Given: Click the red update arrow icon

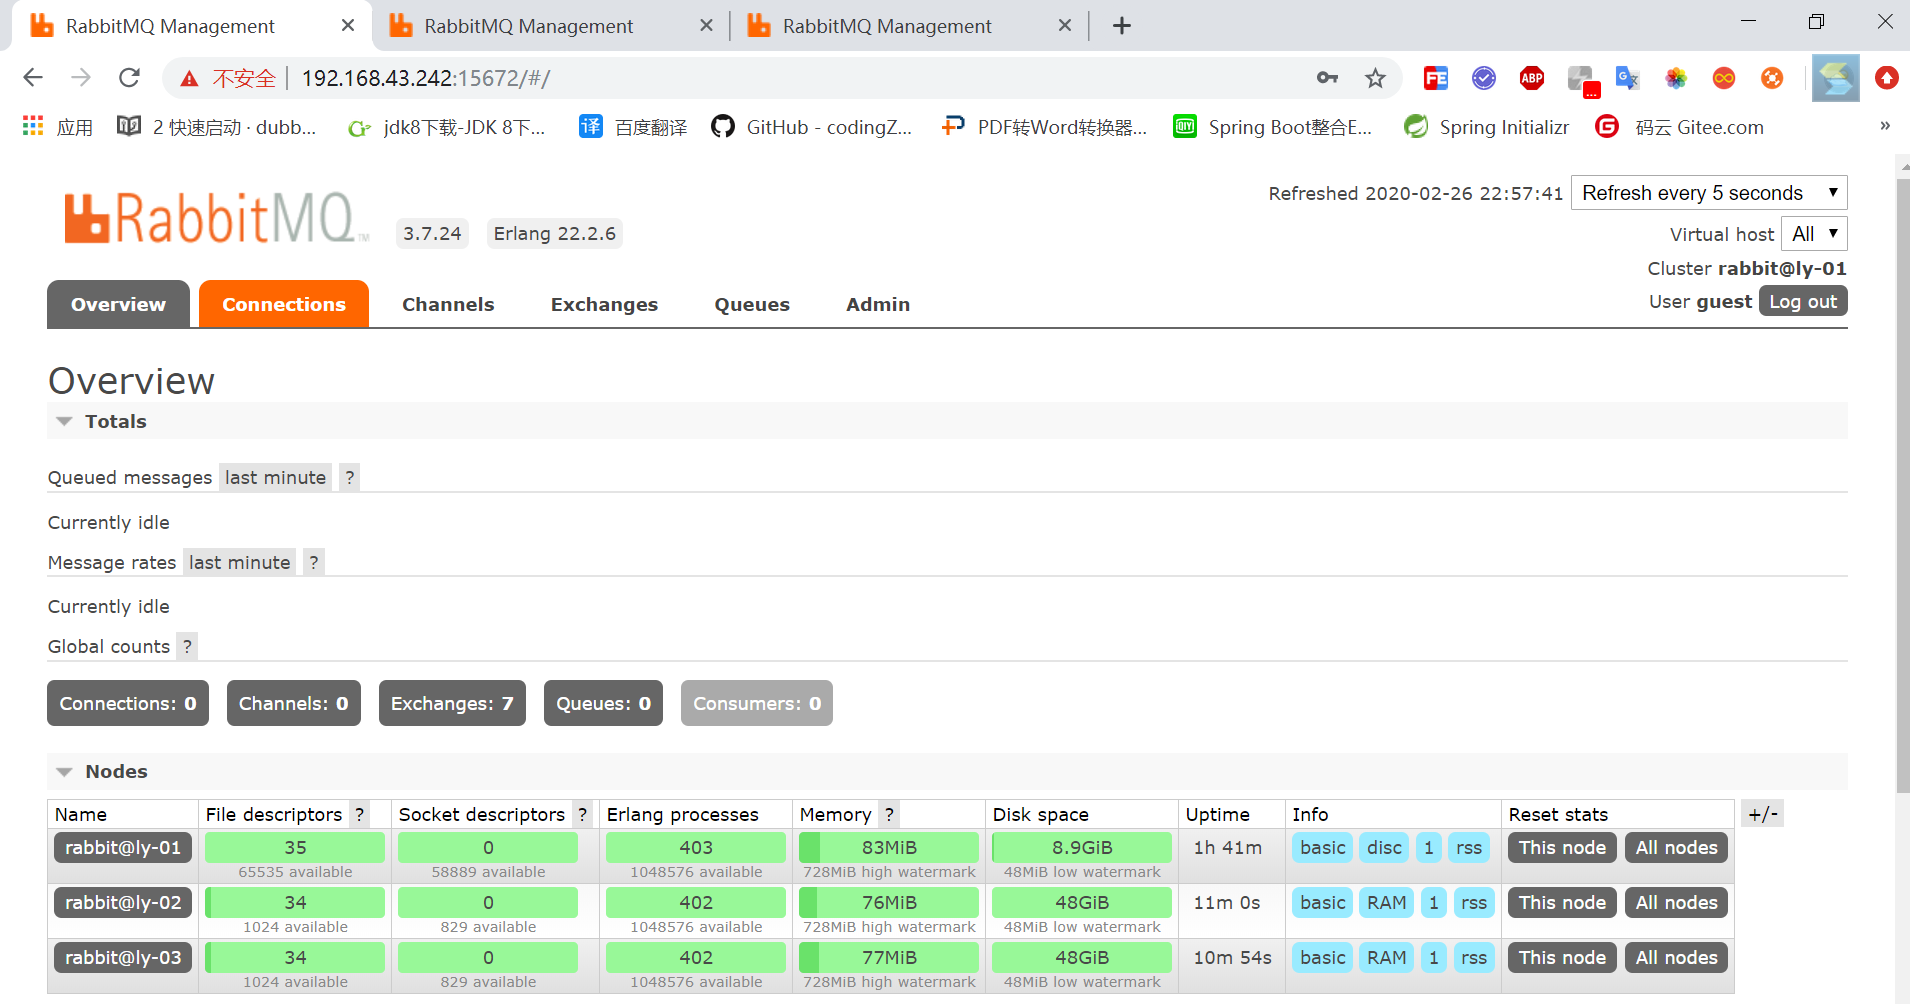Looking at the screenshot, I should pos(1886,78).
